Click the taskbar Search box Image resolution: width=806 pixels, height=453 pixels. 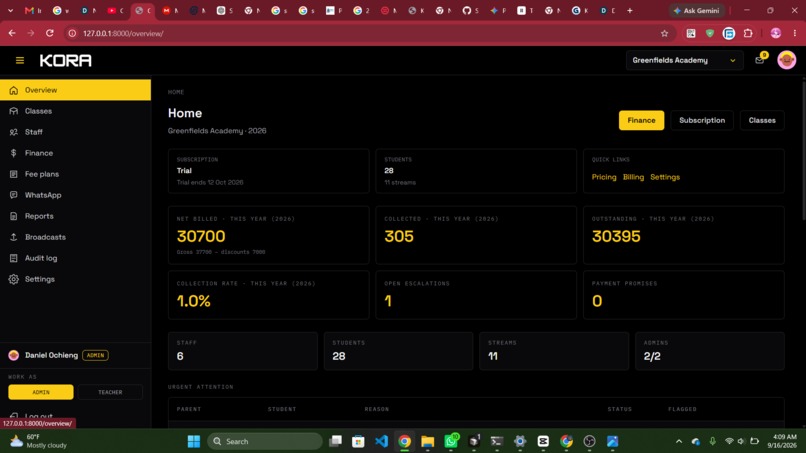pos(265,441)
